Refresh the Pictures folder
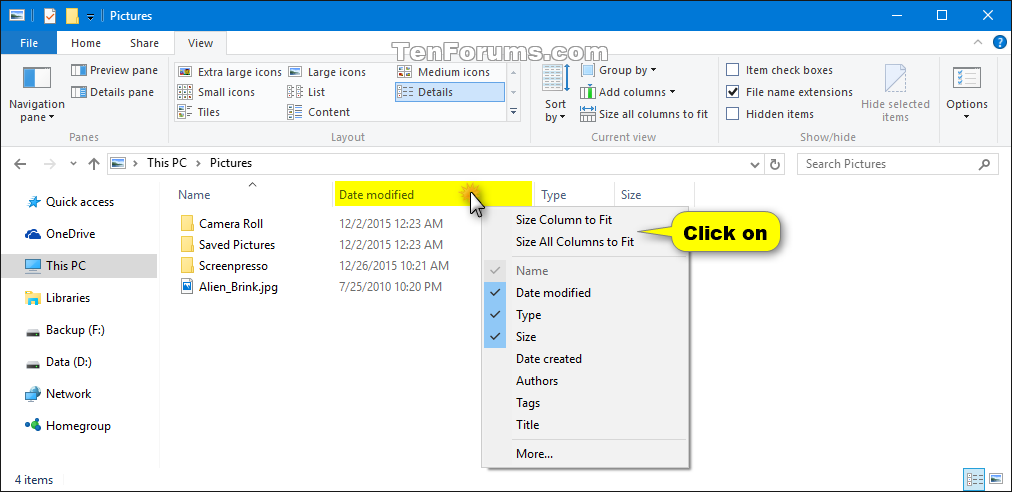This screenshot has width=1012, height=492. click(775, 164)
